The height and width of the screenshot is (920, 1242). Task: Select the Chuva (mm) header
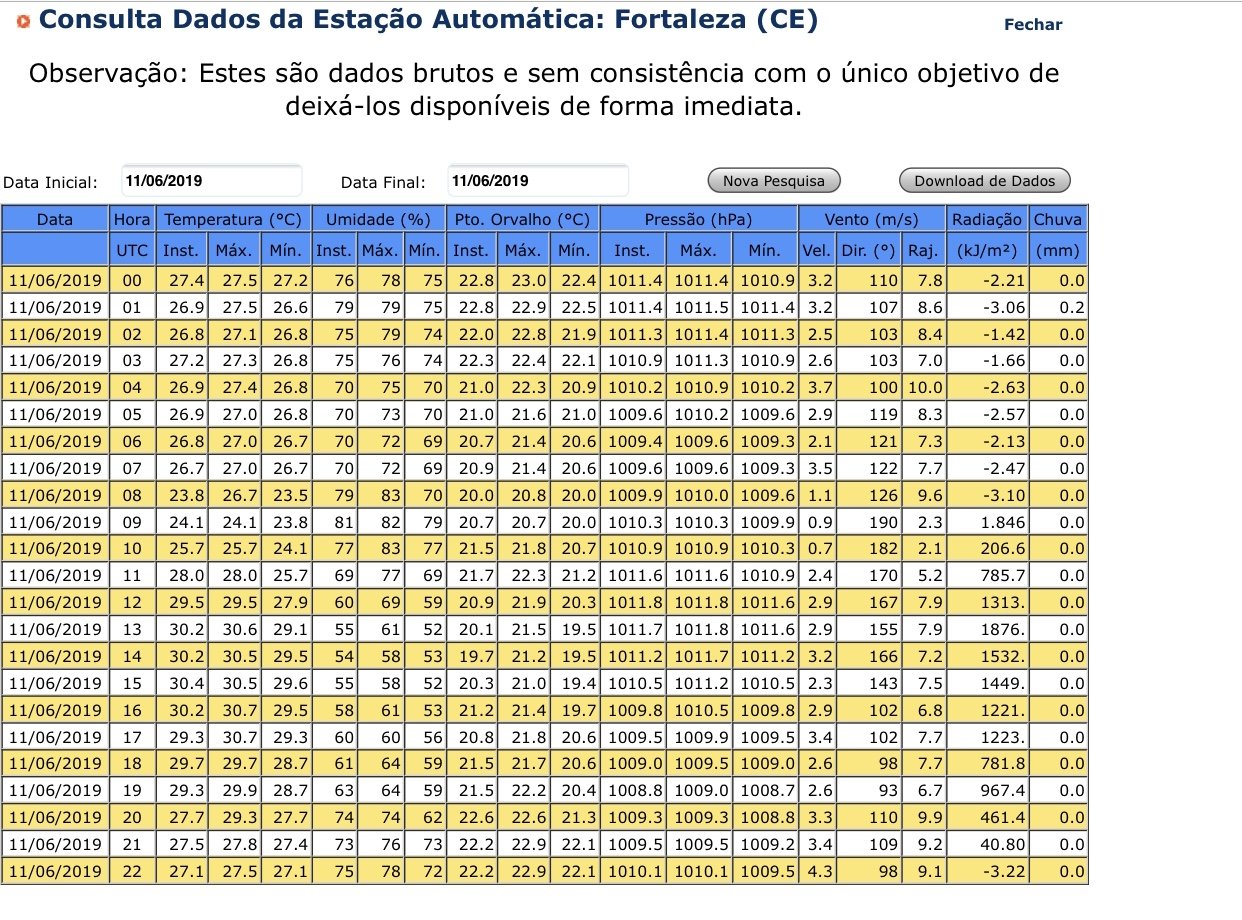pos(1058,219)
